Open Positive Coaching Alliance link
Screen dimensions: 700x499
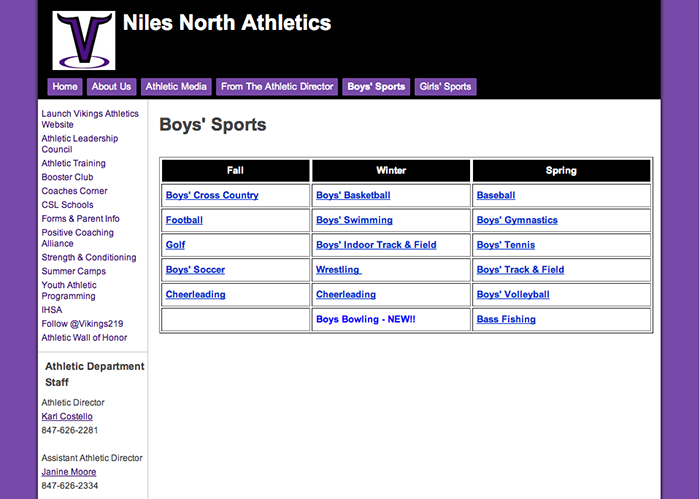(x=77, y=238)
